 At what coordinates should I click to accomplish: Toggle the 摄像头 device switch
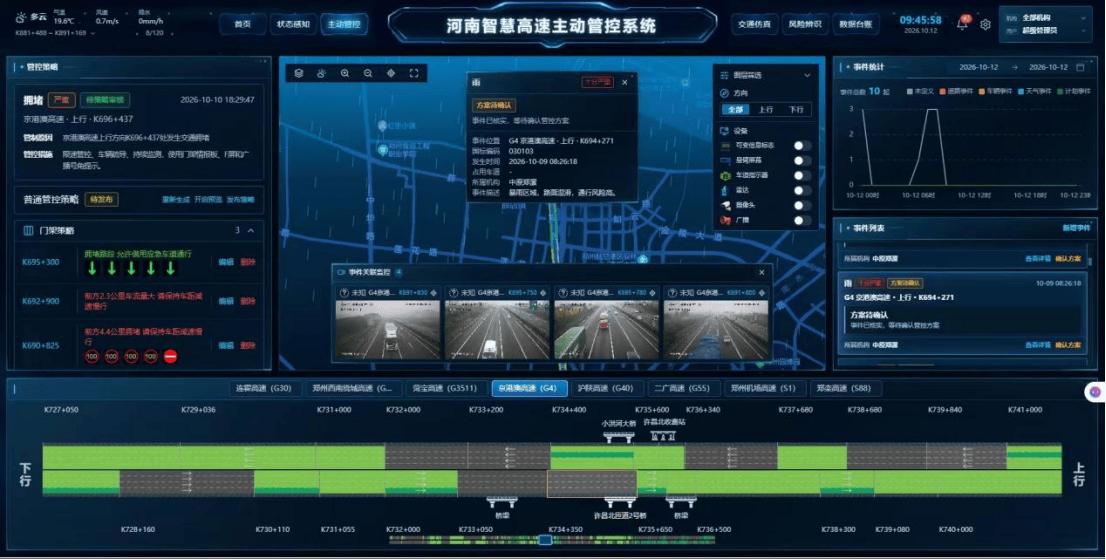click(x=801, y=205)
